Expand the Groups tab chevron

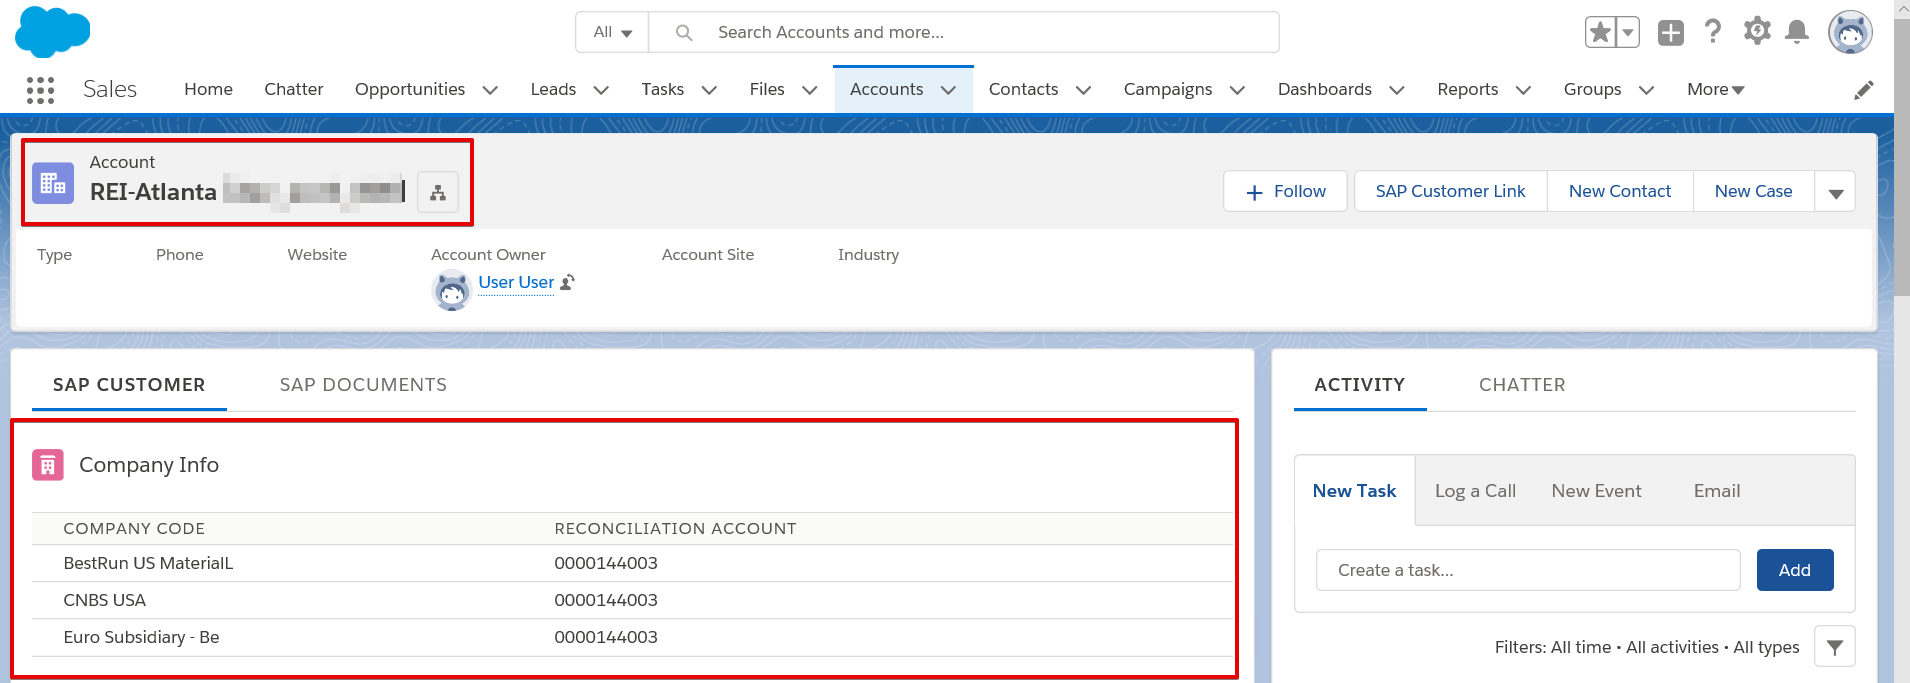[1647, 90]
